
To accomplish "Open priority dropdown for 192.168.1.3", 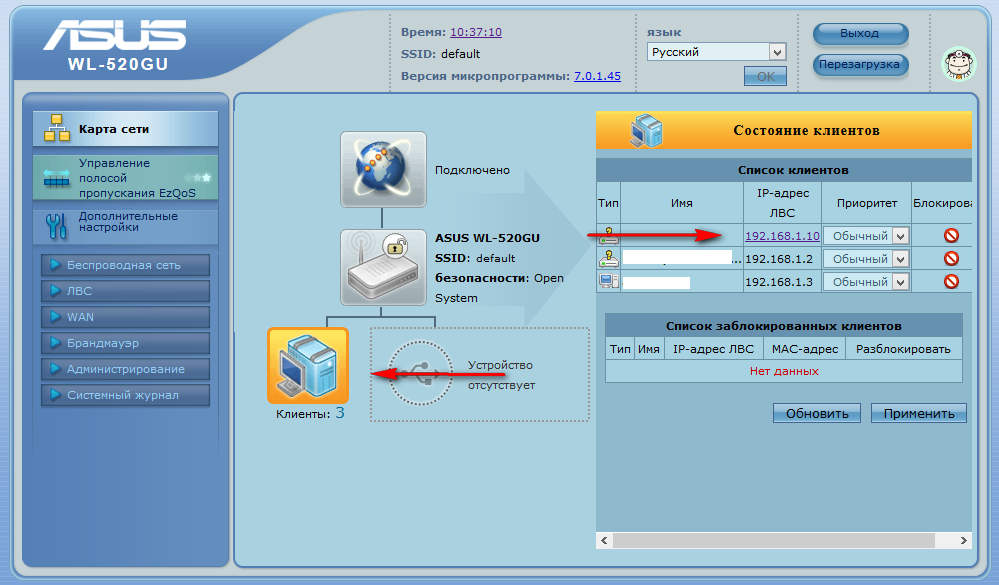I will [x=866, y=282].
